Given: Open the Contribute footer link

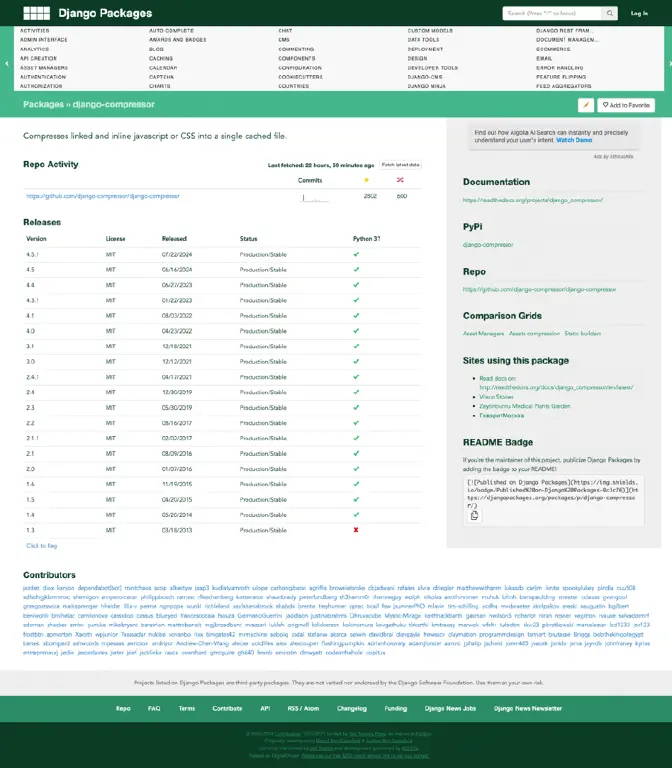Looking at the screenshot, I should click(227, 708).
